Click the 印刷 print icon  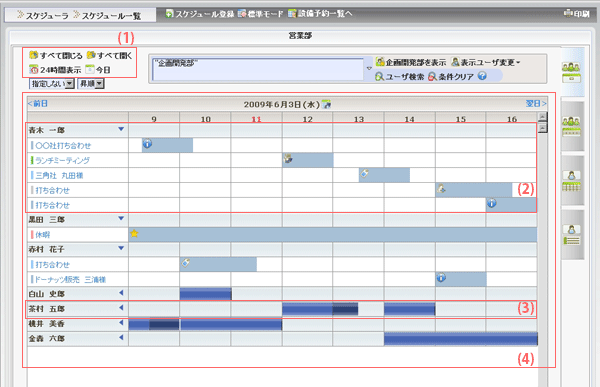pos(567,13)
